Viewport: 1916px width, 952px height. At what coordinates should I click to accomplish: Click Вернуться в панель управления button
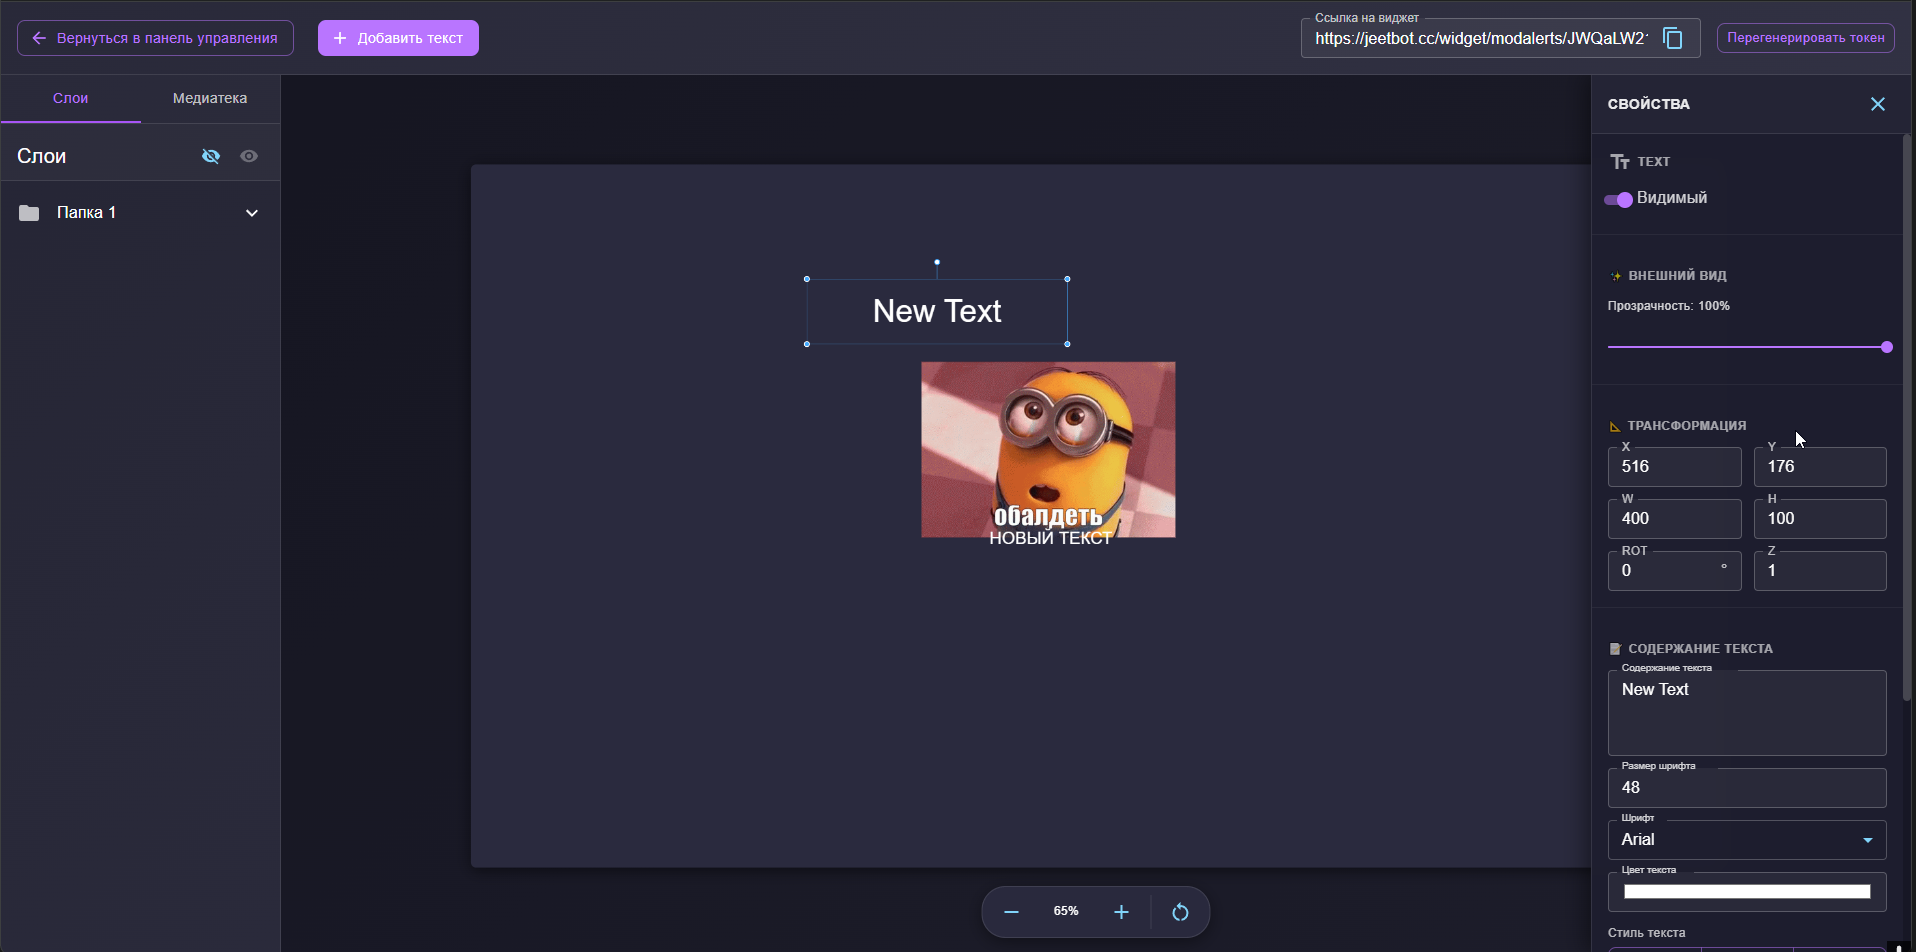(155, 38)
